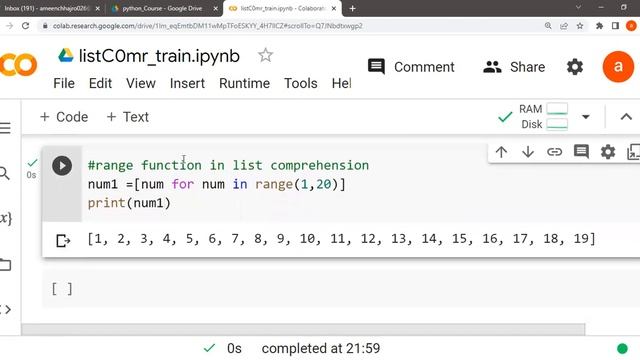
Task: Click the empty code cell below
Action: pyautogui.click(x=341, y=289)
